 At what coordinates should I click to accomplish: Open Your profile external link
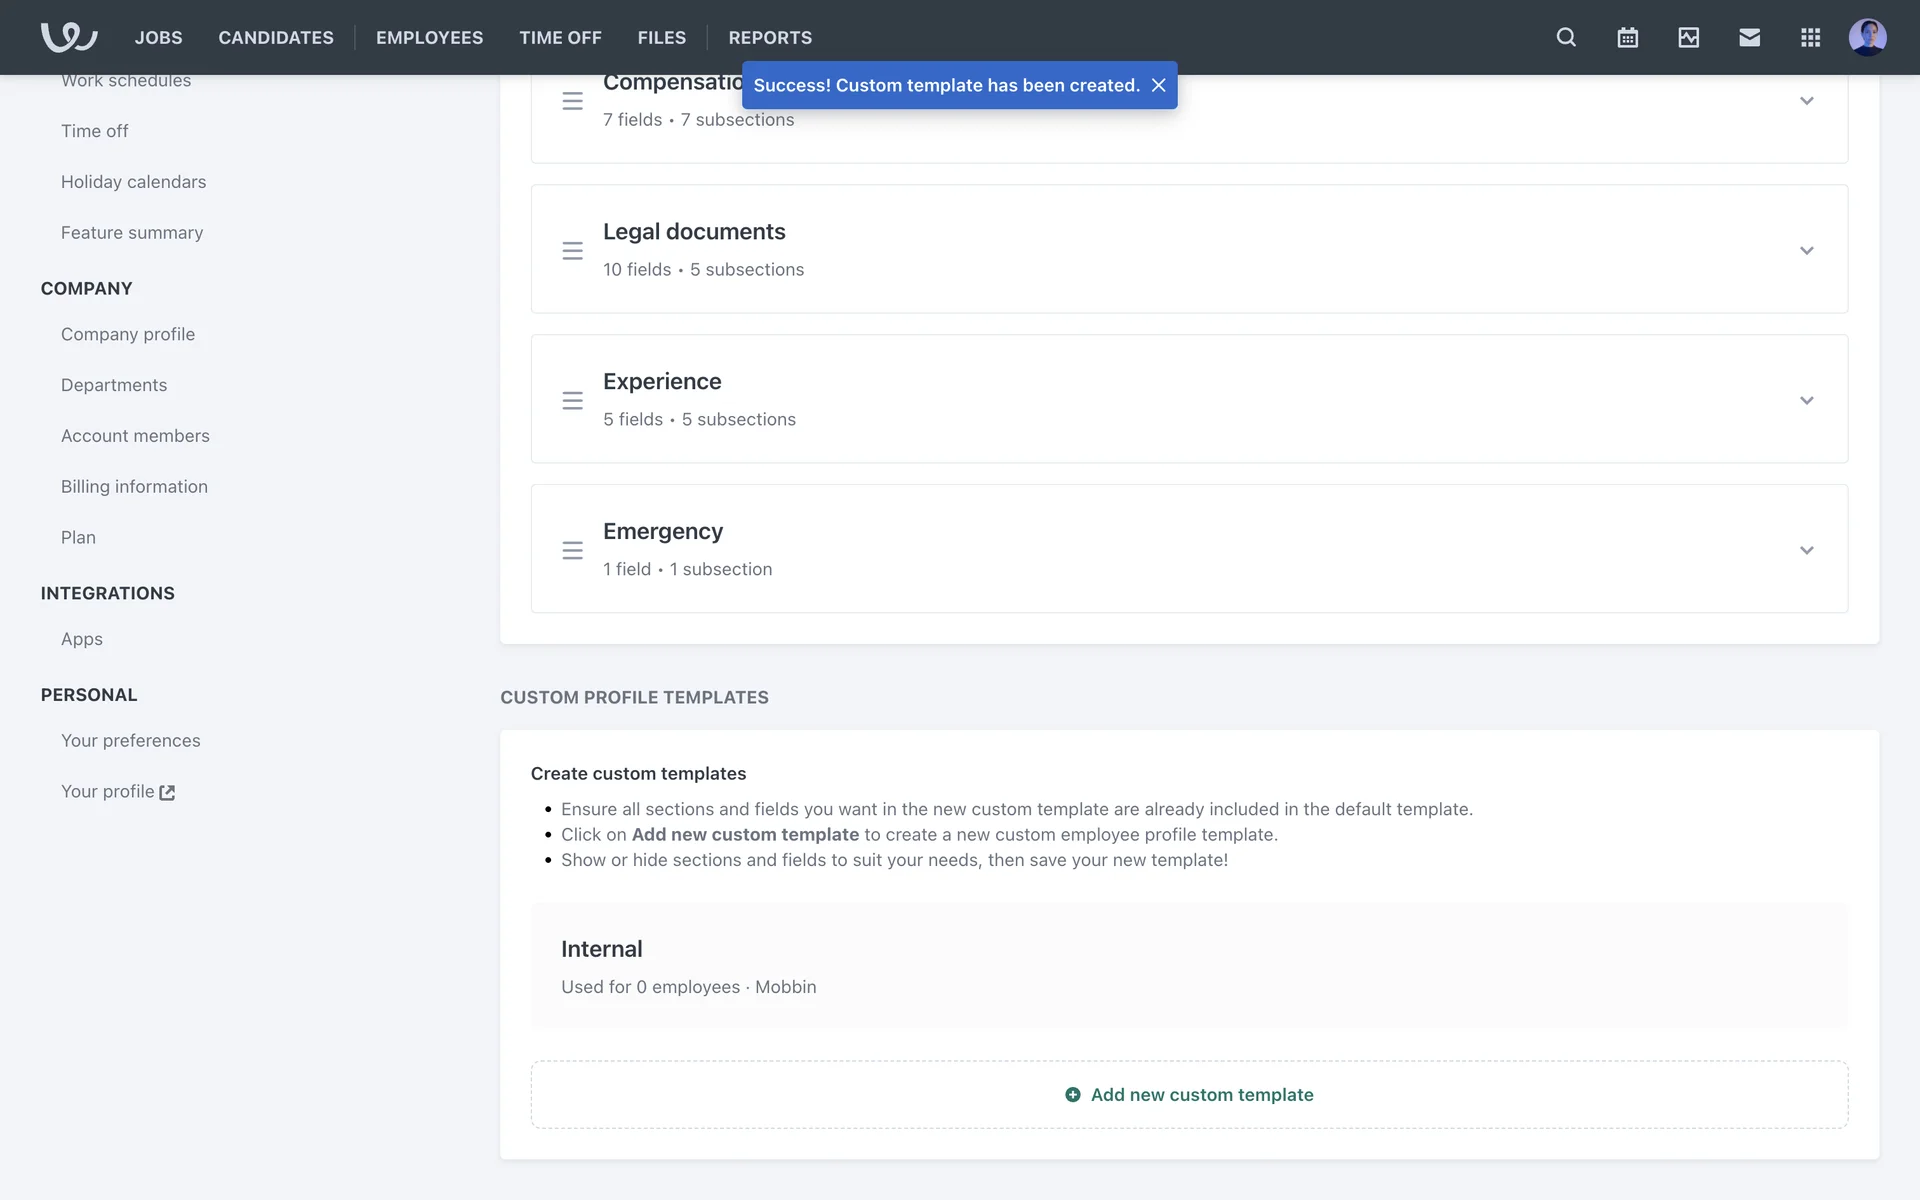(118, 791)
